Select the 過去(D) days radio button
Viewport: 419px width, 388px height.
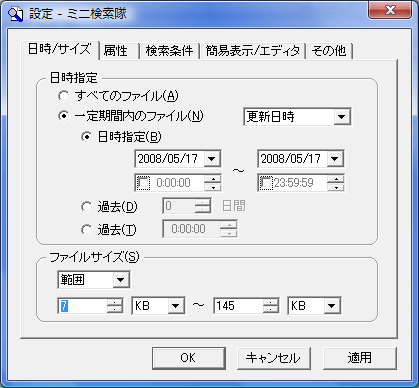87,207
